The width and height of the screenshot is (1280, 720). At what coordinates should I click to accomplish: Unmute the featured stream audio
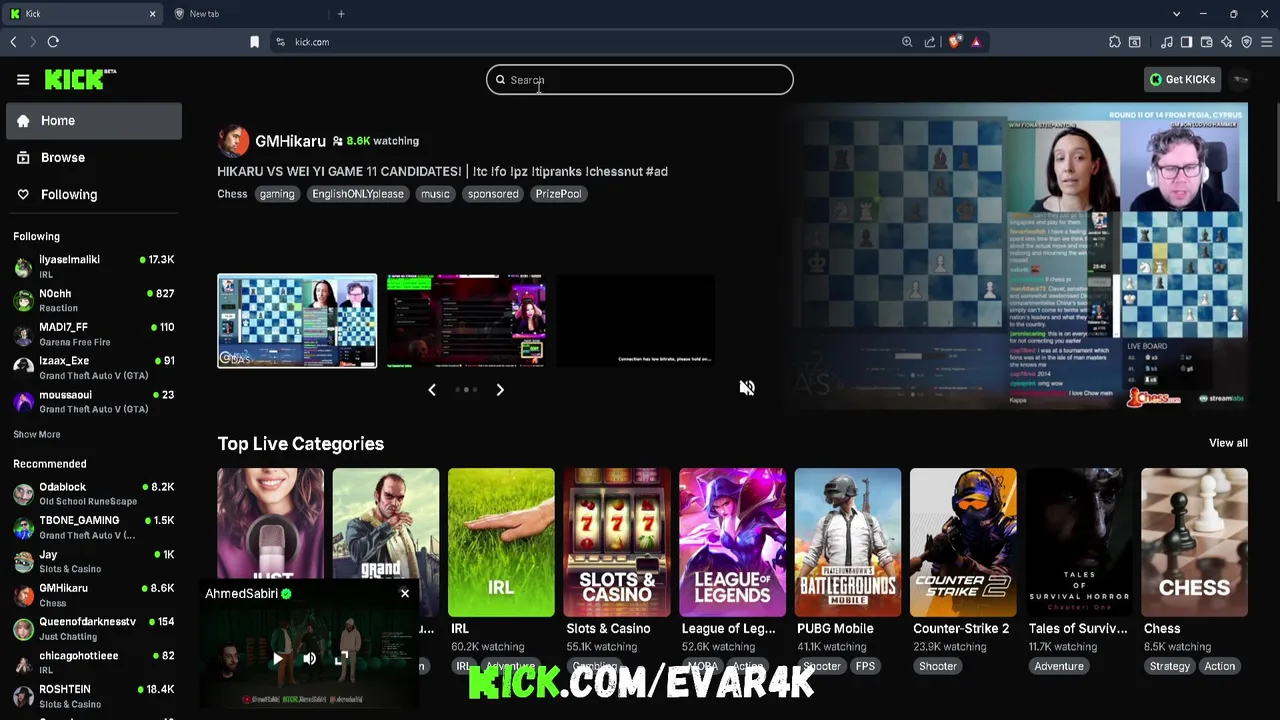747,388
